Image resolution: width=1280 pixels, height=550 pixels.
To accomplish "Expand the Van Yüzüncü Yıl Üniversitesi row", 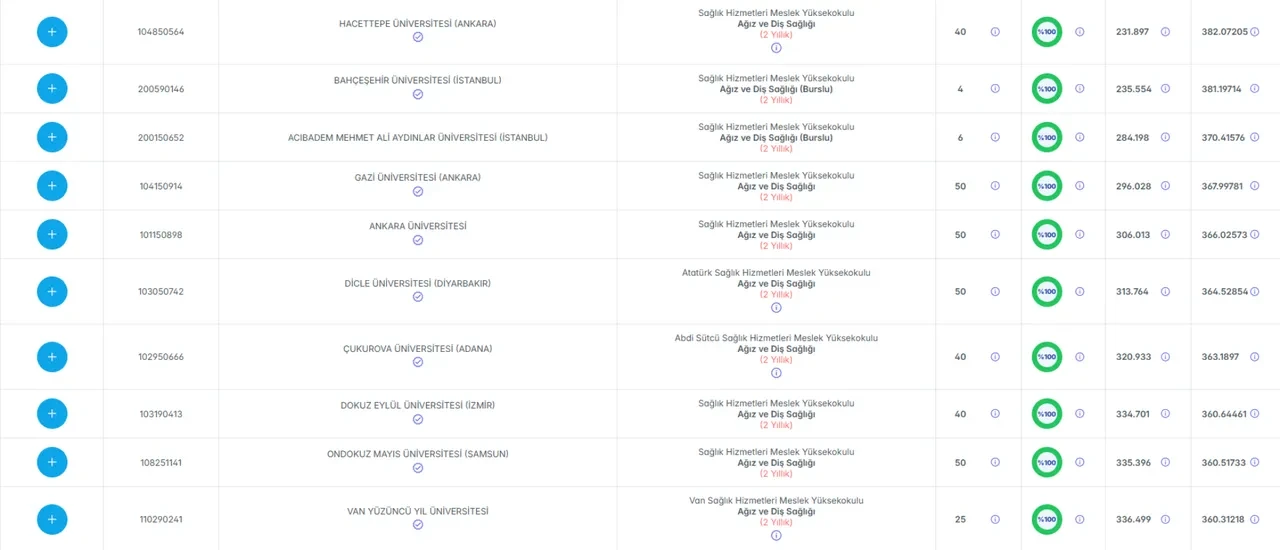I will [x=52, y=520].
